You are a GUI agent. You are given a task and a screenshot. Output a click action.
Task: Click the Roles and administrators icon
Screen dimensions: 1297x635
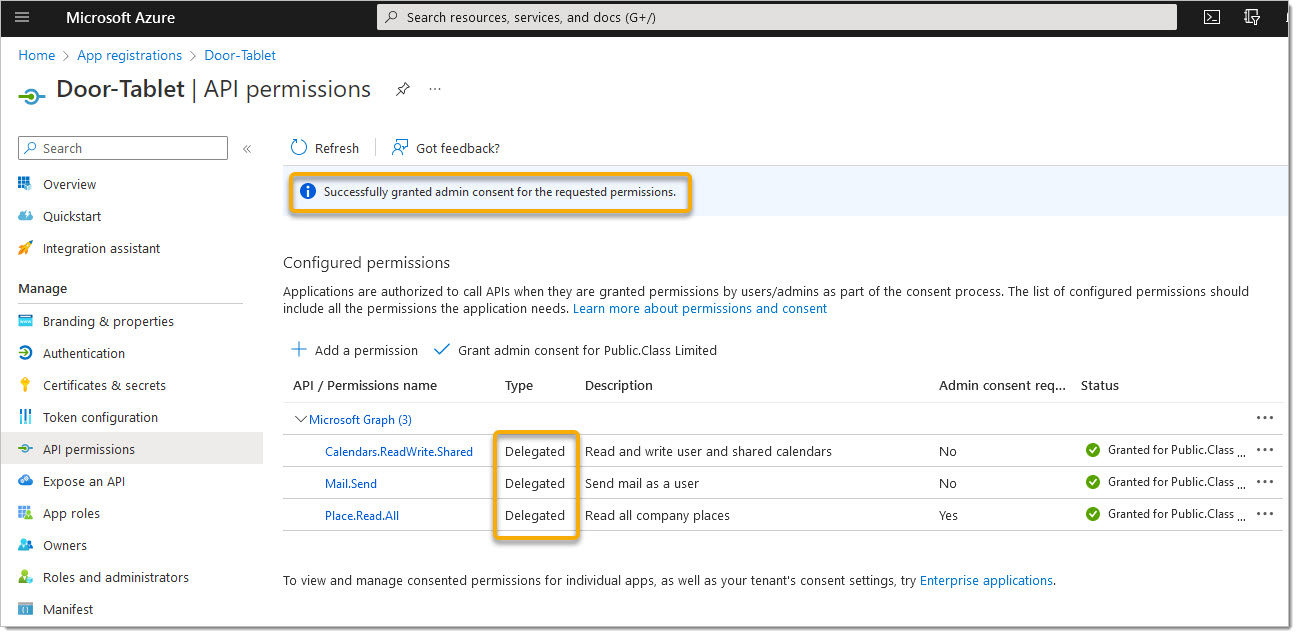[25, 577]
